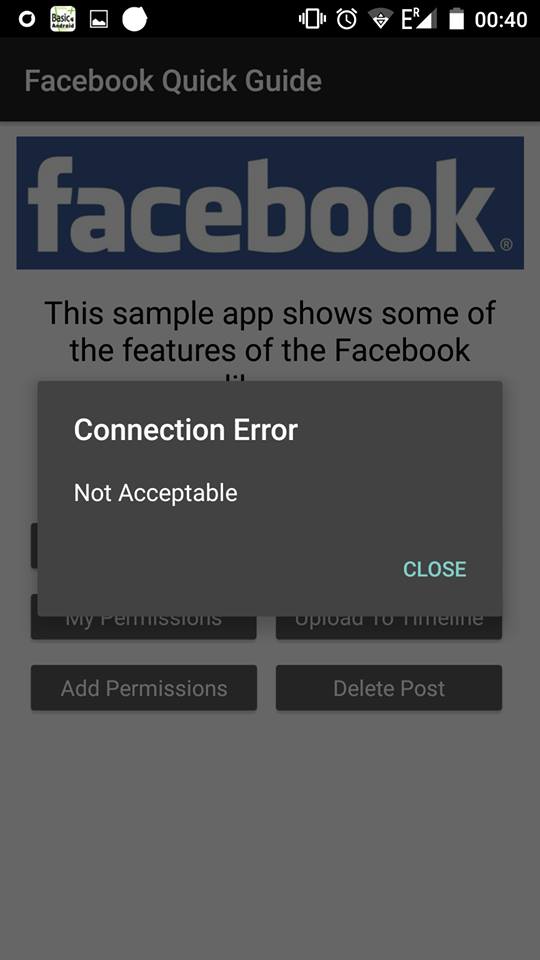Image resolution: width=540 pixels, height=960 pixels.
Task: Tap the Delete Post button
Action: point(389,688)
